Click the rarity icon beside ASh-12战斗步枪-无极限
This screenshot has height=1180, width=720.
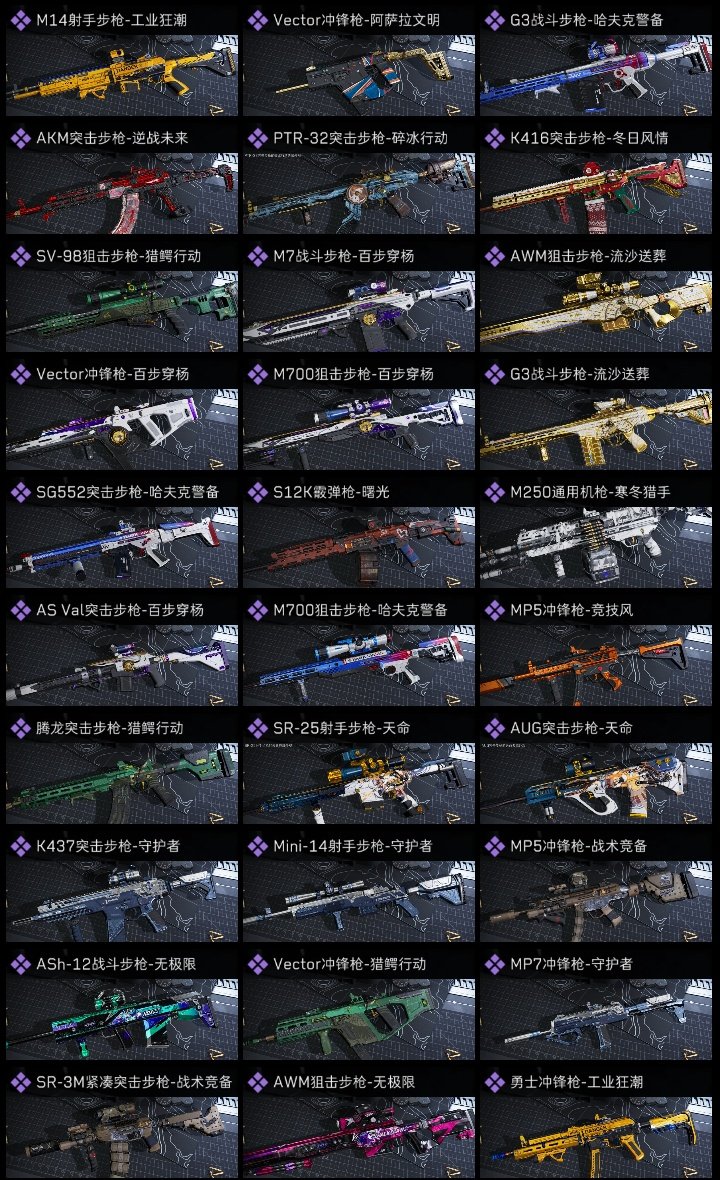(20, 964)
